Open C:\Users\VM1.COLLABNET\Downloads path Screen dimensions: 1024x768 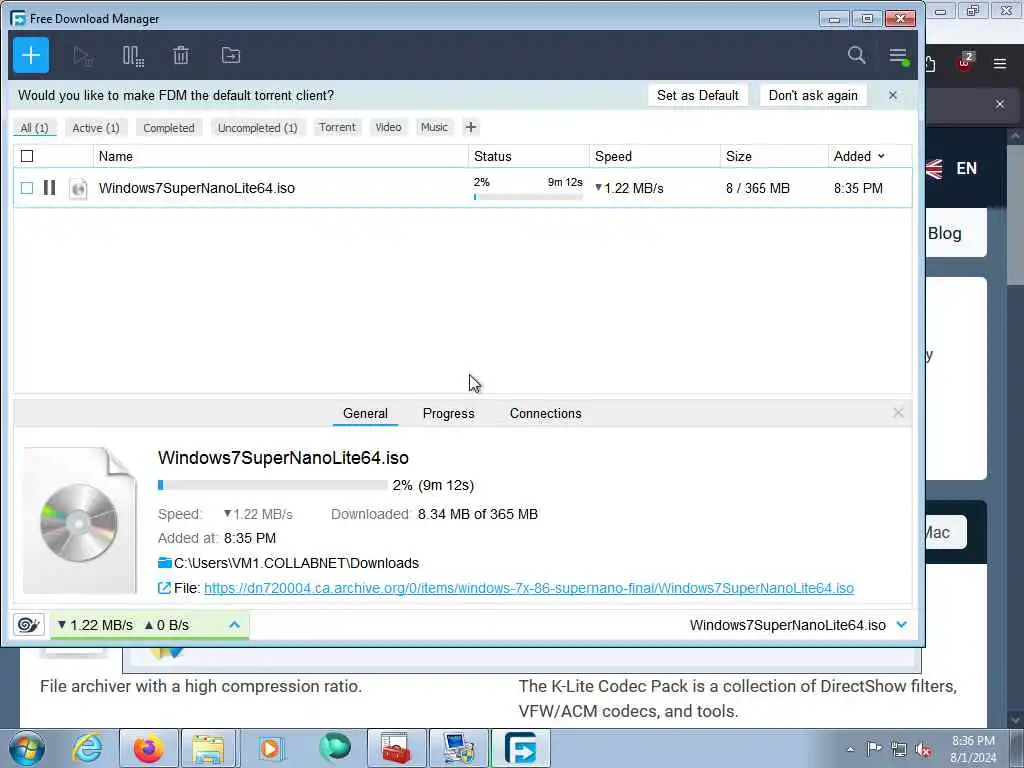296,563
